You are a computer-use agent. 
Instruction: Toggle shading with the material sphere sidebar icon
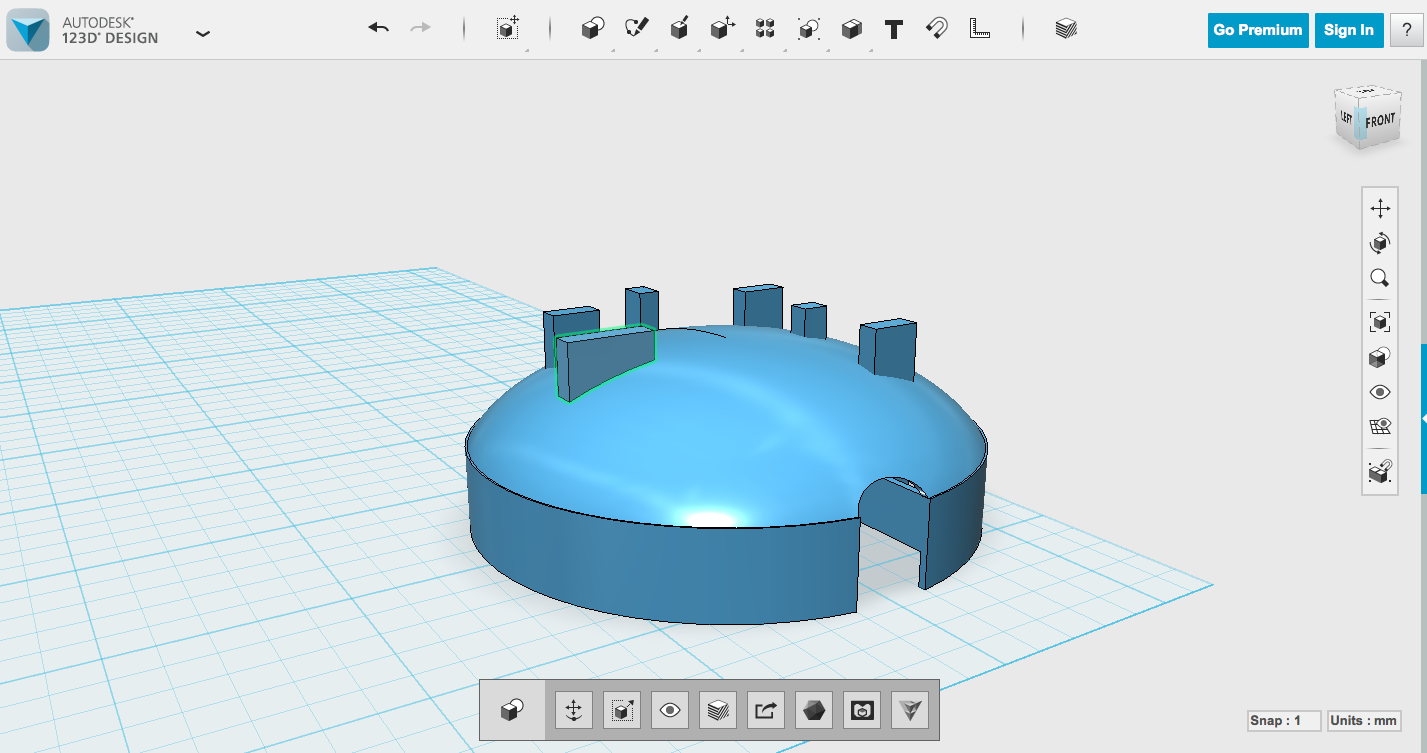(x=1380, y=357)
